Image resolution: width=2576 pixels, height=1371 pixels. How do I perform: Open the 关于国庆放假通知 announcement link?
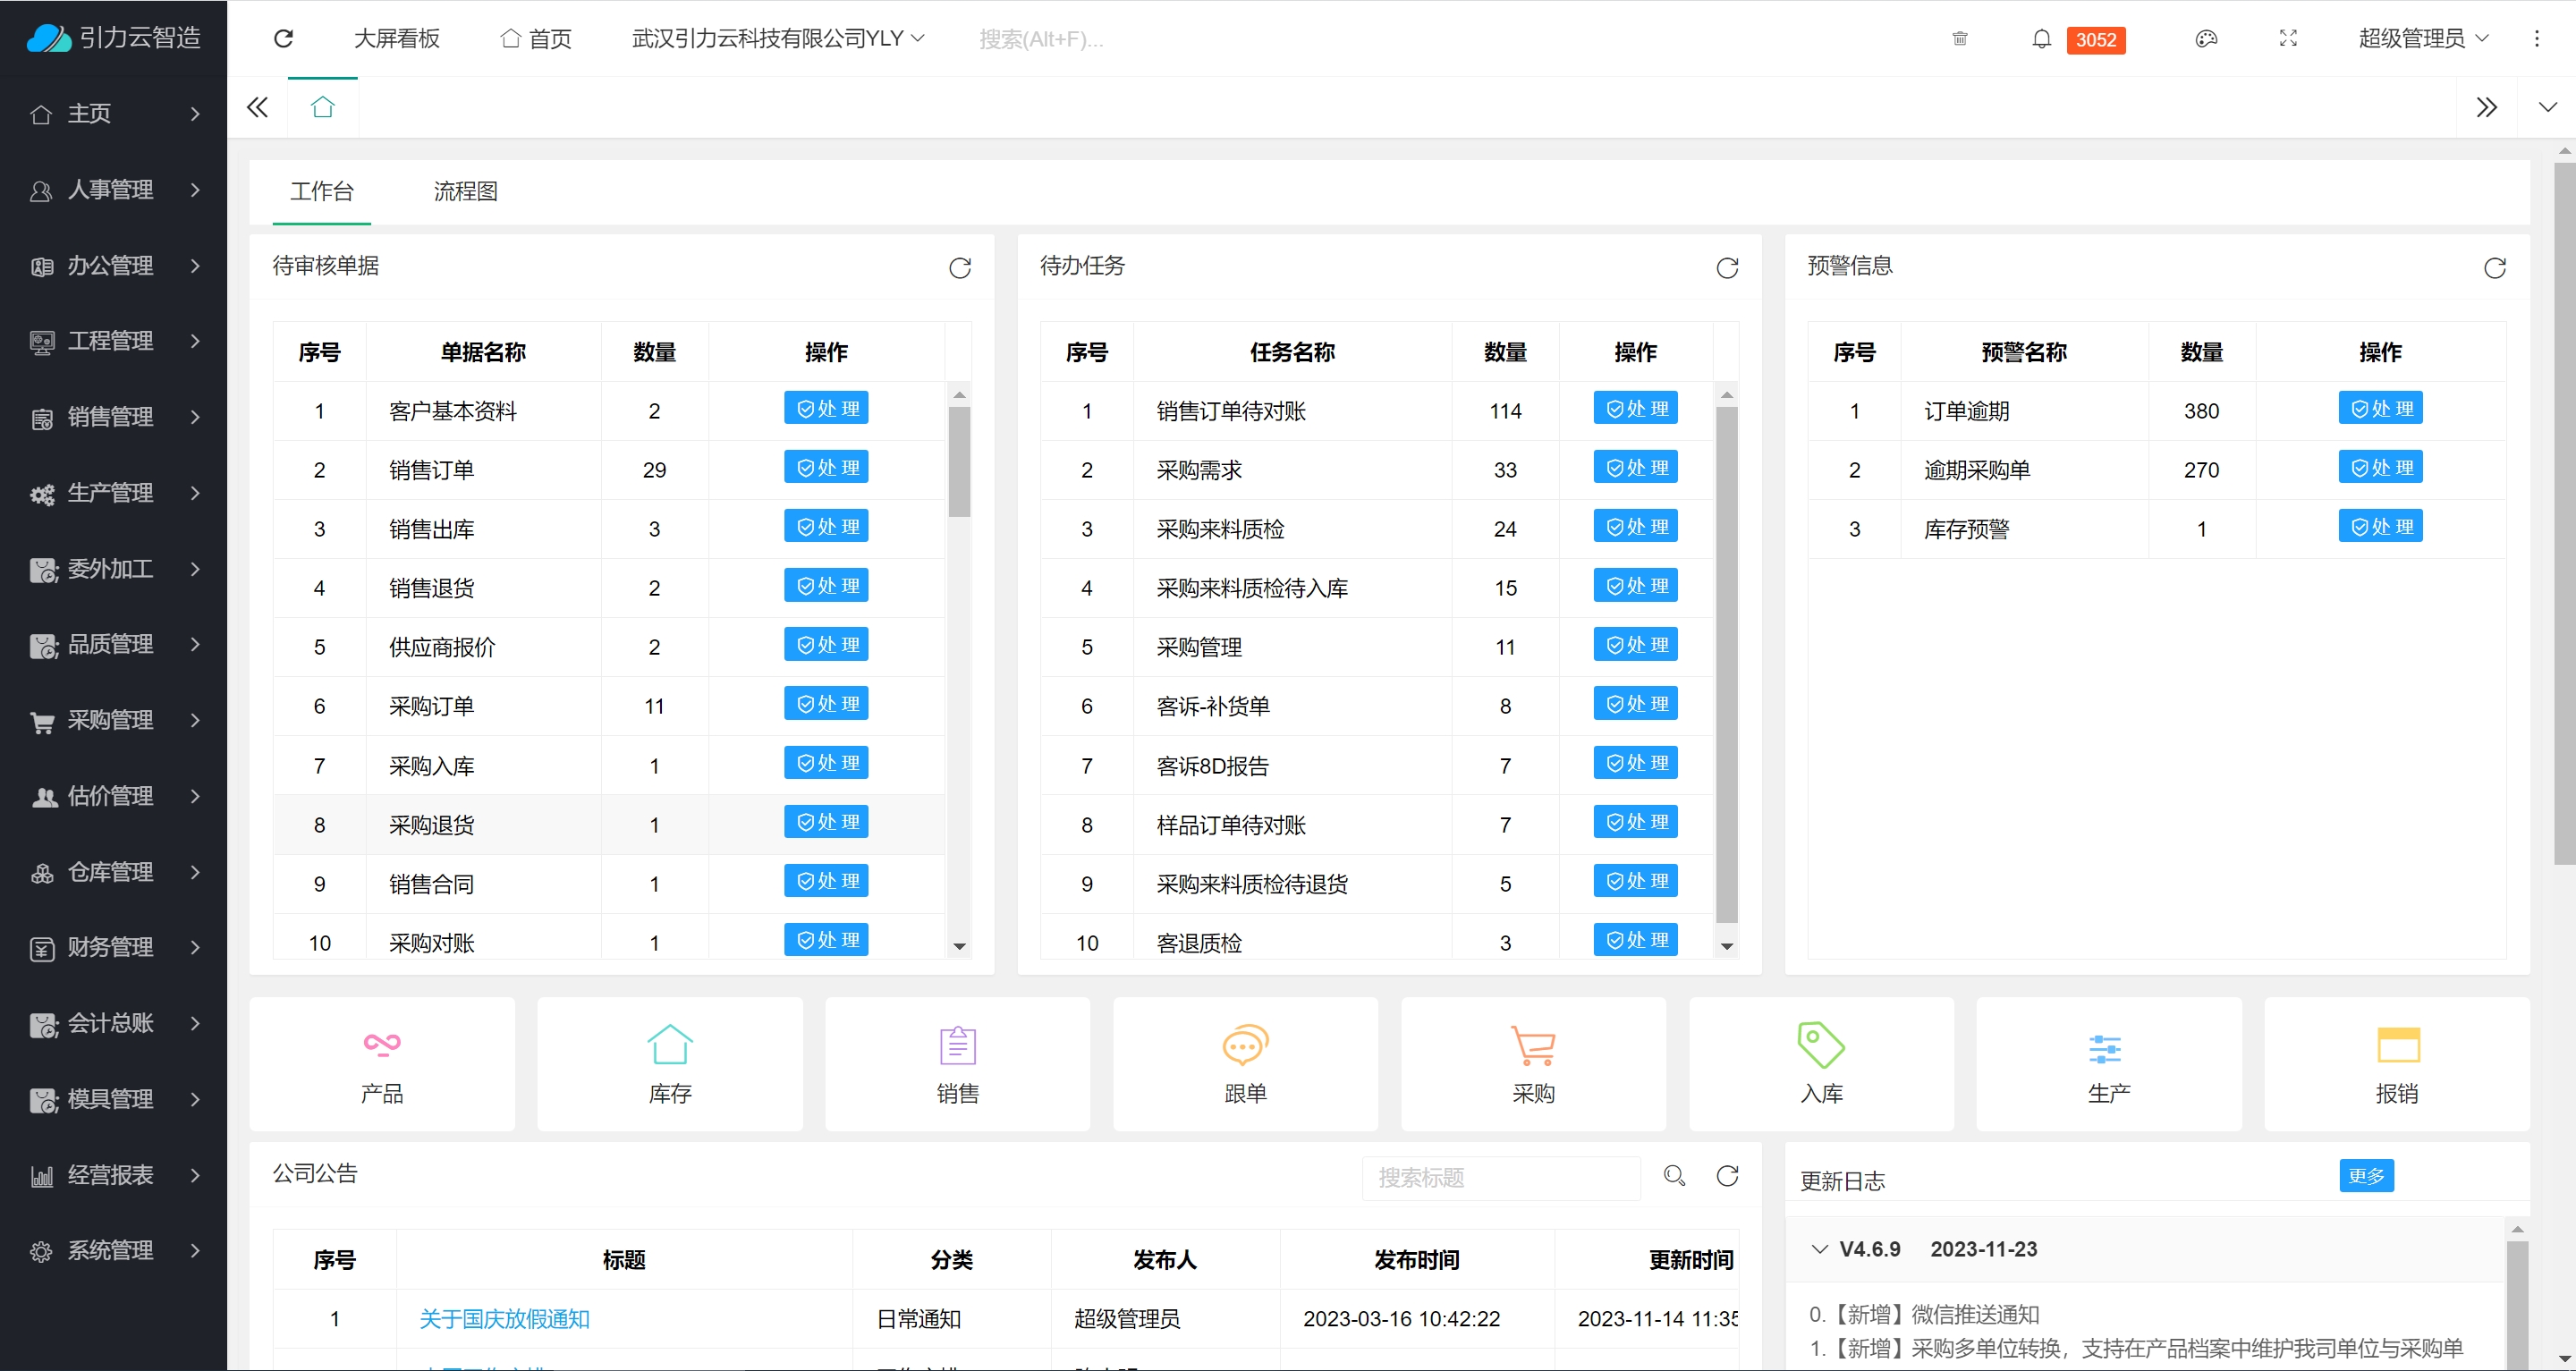click(x=504, y=1318)
